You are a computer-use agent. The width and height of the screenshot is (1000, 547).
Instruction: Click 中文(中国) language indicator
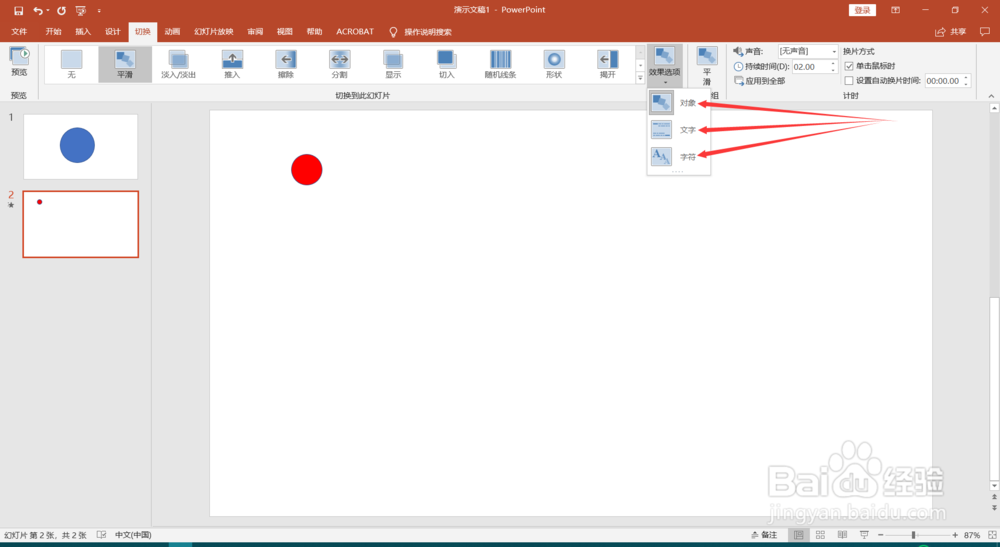coord(133,535)
